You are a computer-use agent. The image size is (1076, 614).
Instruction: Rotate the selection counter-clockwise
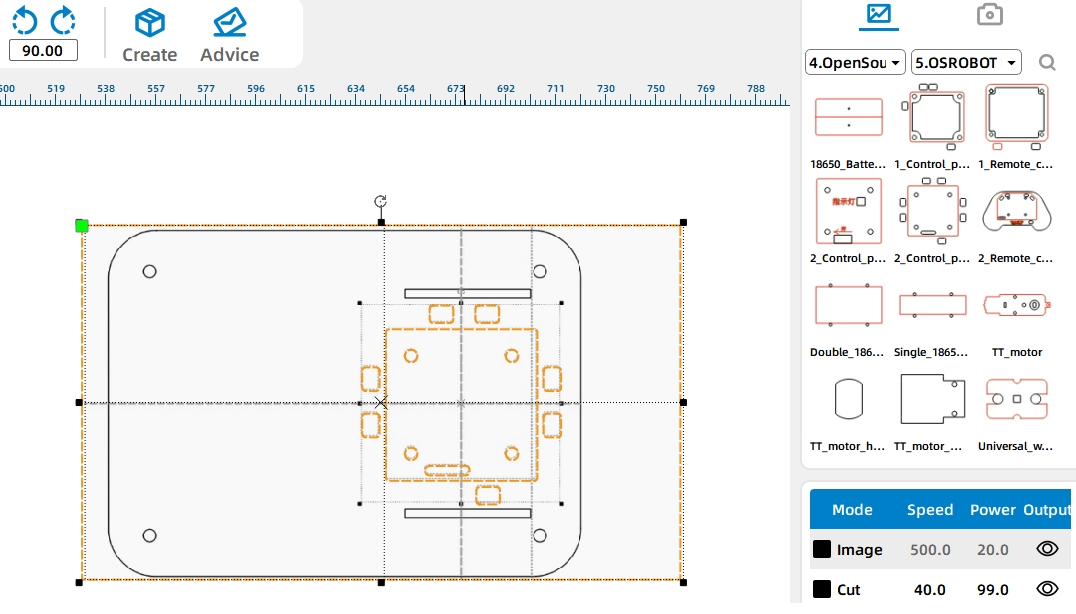pyautogui.click(x=25, y=21)
